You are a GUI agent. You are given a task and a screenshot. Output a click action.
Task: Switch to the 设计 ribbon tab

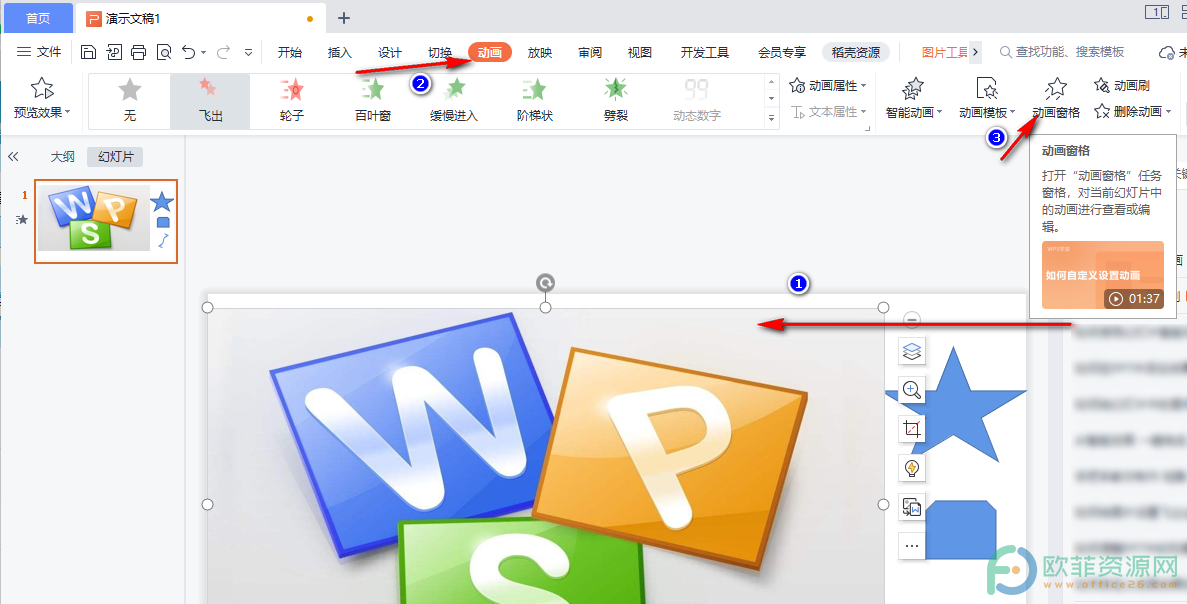coord(390,52)
